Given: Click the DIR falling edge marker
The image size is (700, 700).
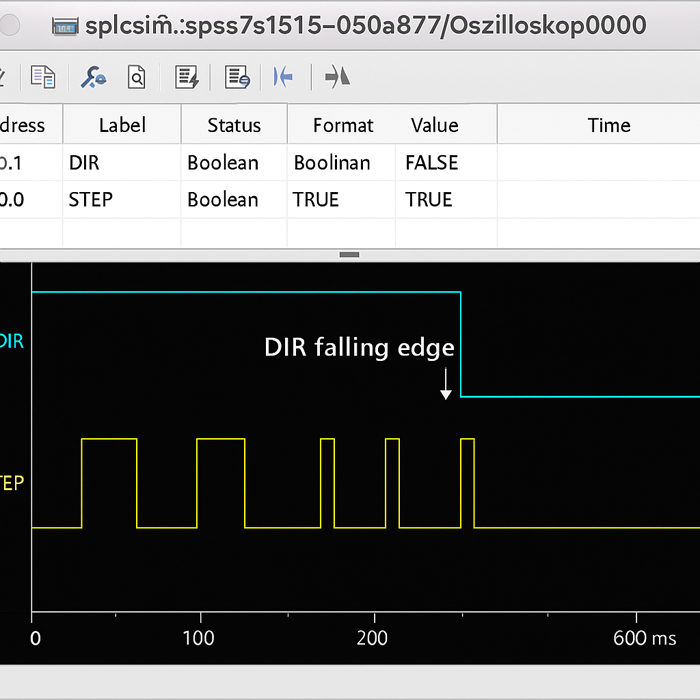Looking at the screenshot, I should (x=446, y=382).
